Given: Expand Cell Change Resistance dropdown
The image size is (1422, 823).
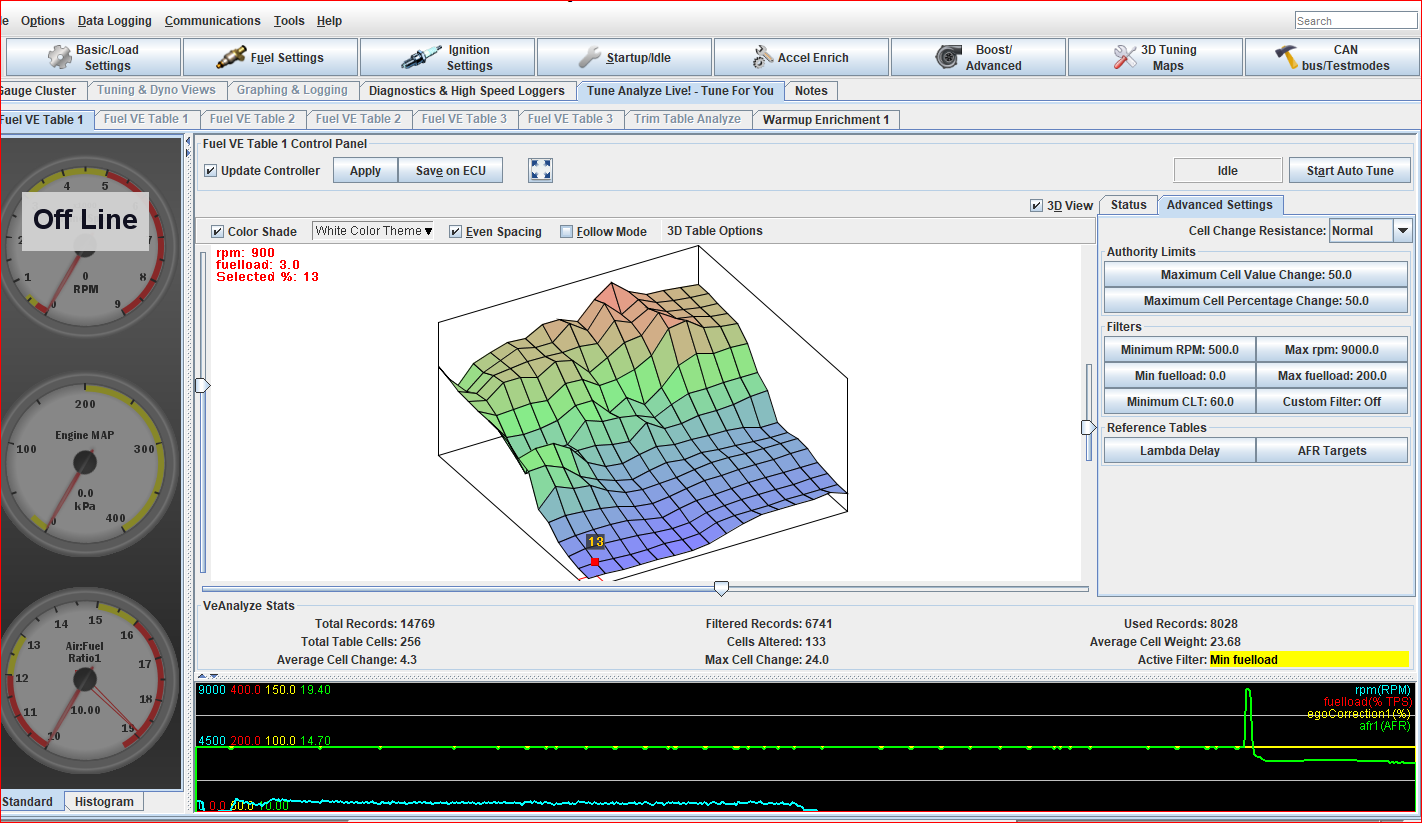Looking at the screenshot, I should (1403, 231).
